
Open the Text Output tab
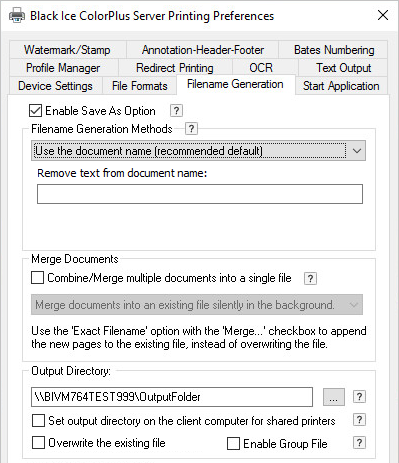pyautogui.click(x=343, y=68)
